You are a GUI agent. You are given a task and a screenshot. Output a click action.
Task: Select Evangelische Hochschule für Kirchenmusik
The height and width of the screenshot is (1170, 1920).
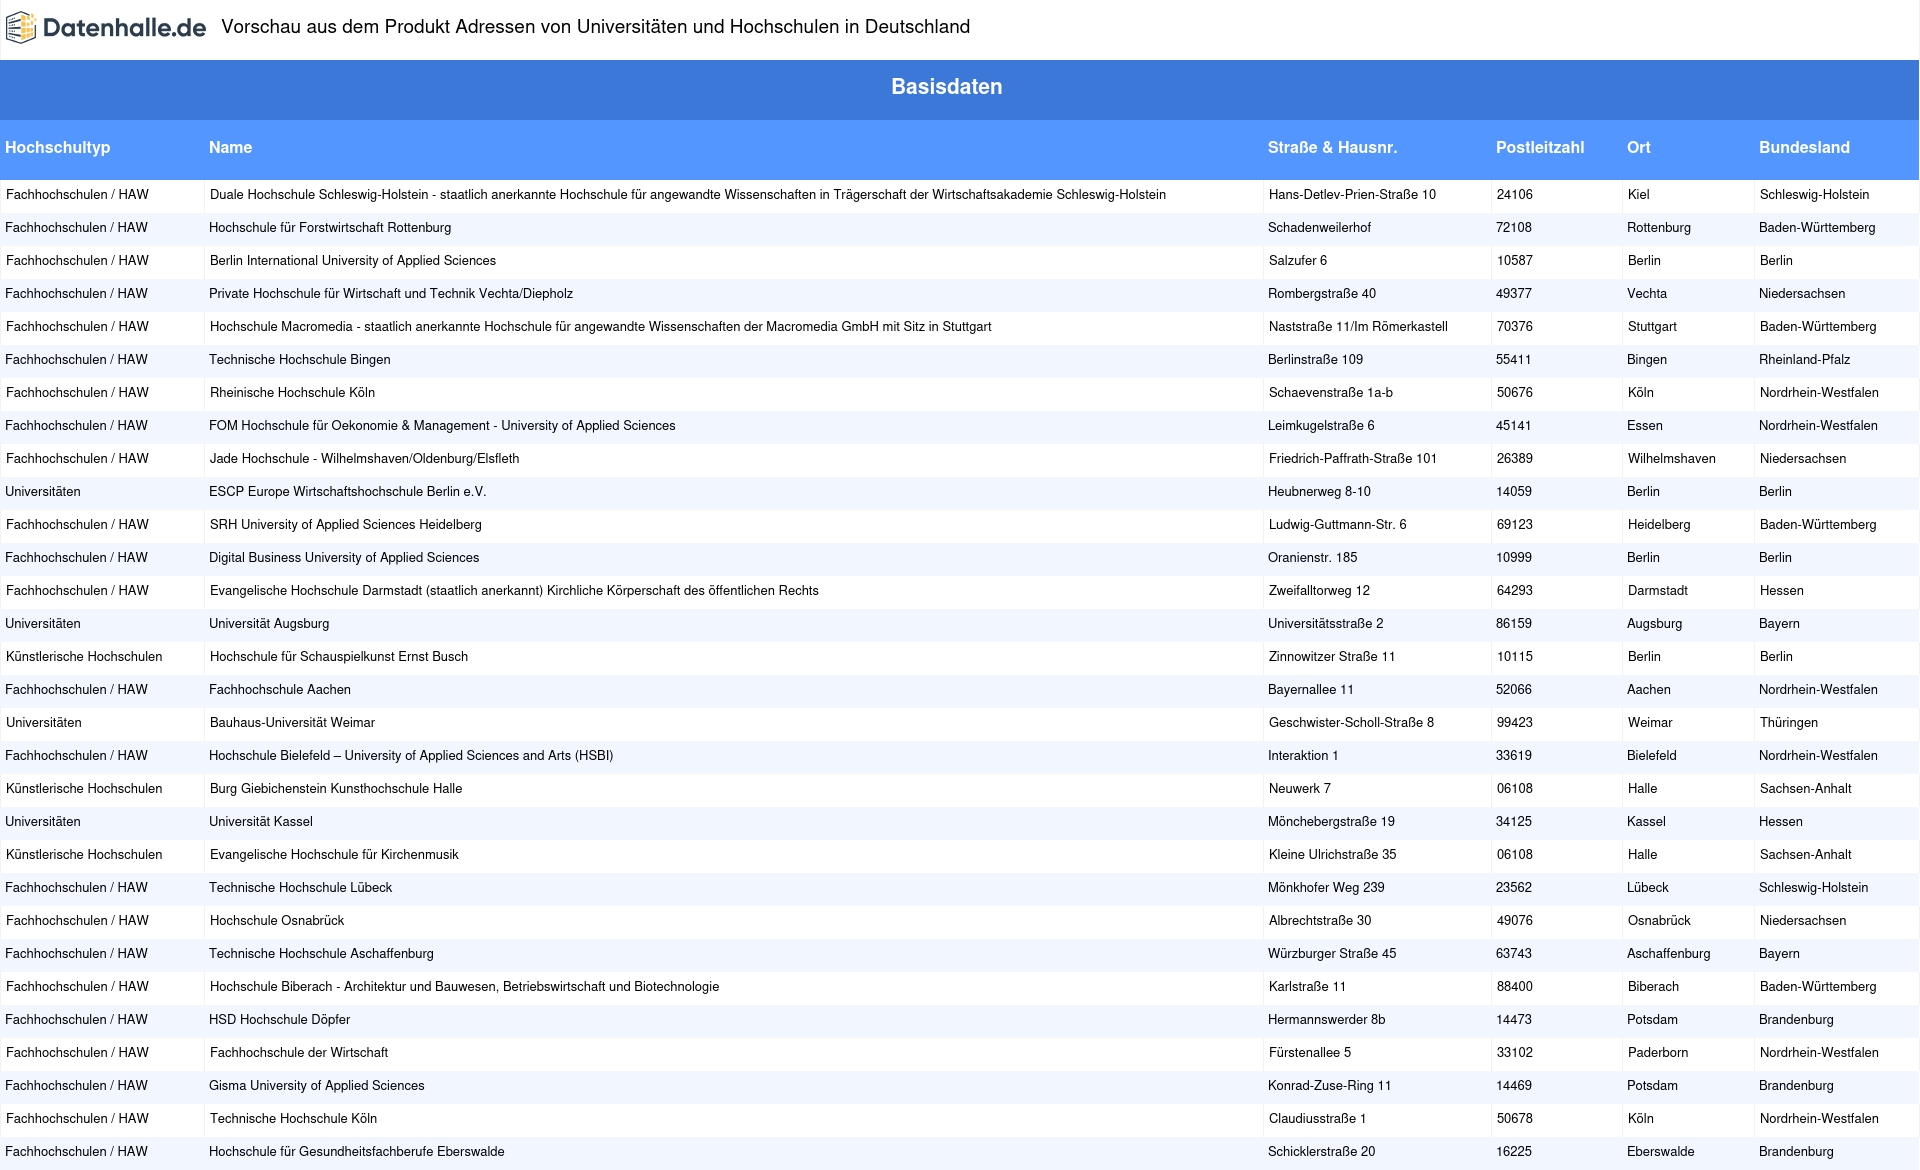[x=334, y=855]
